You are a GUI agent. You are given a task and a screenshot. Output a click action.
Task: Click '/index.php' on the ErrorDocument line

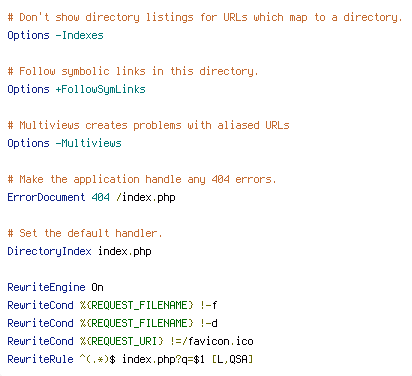pyautogui.click(x=146, y=197)
